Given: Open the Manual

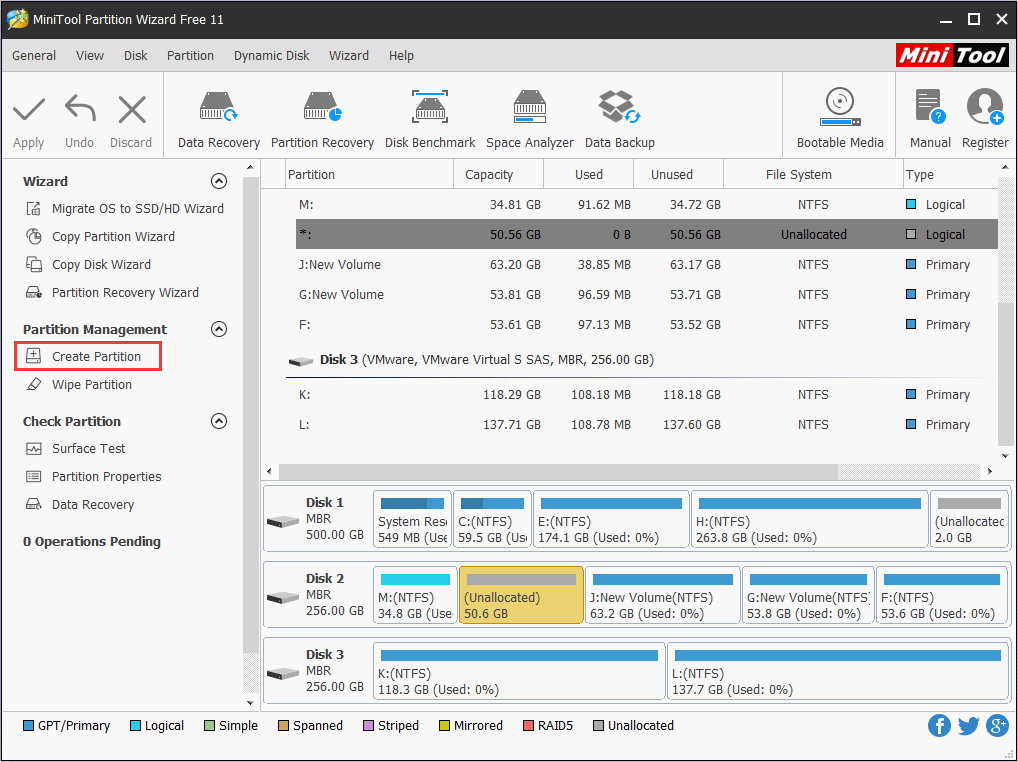Looking at the screenshot, I should click(x=929, y=115).
